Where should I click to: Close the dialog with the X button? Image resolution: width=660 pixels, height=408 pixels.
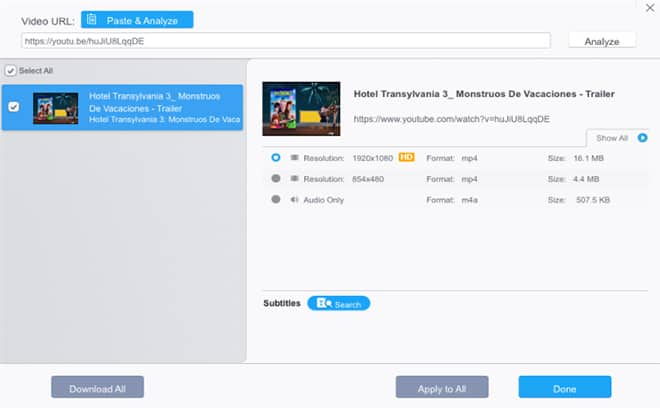pos(650,8)
